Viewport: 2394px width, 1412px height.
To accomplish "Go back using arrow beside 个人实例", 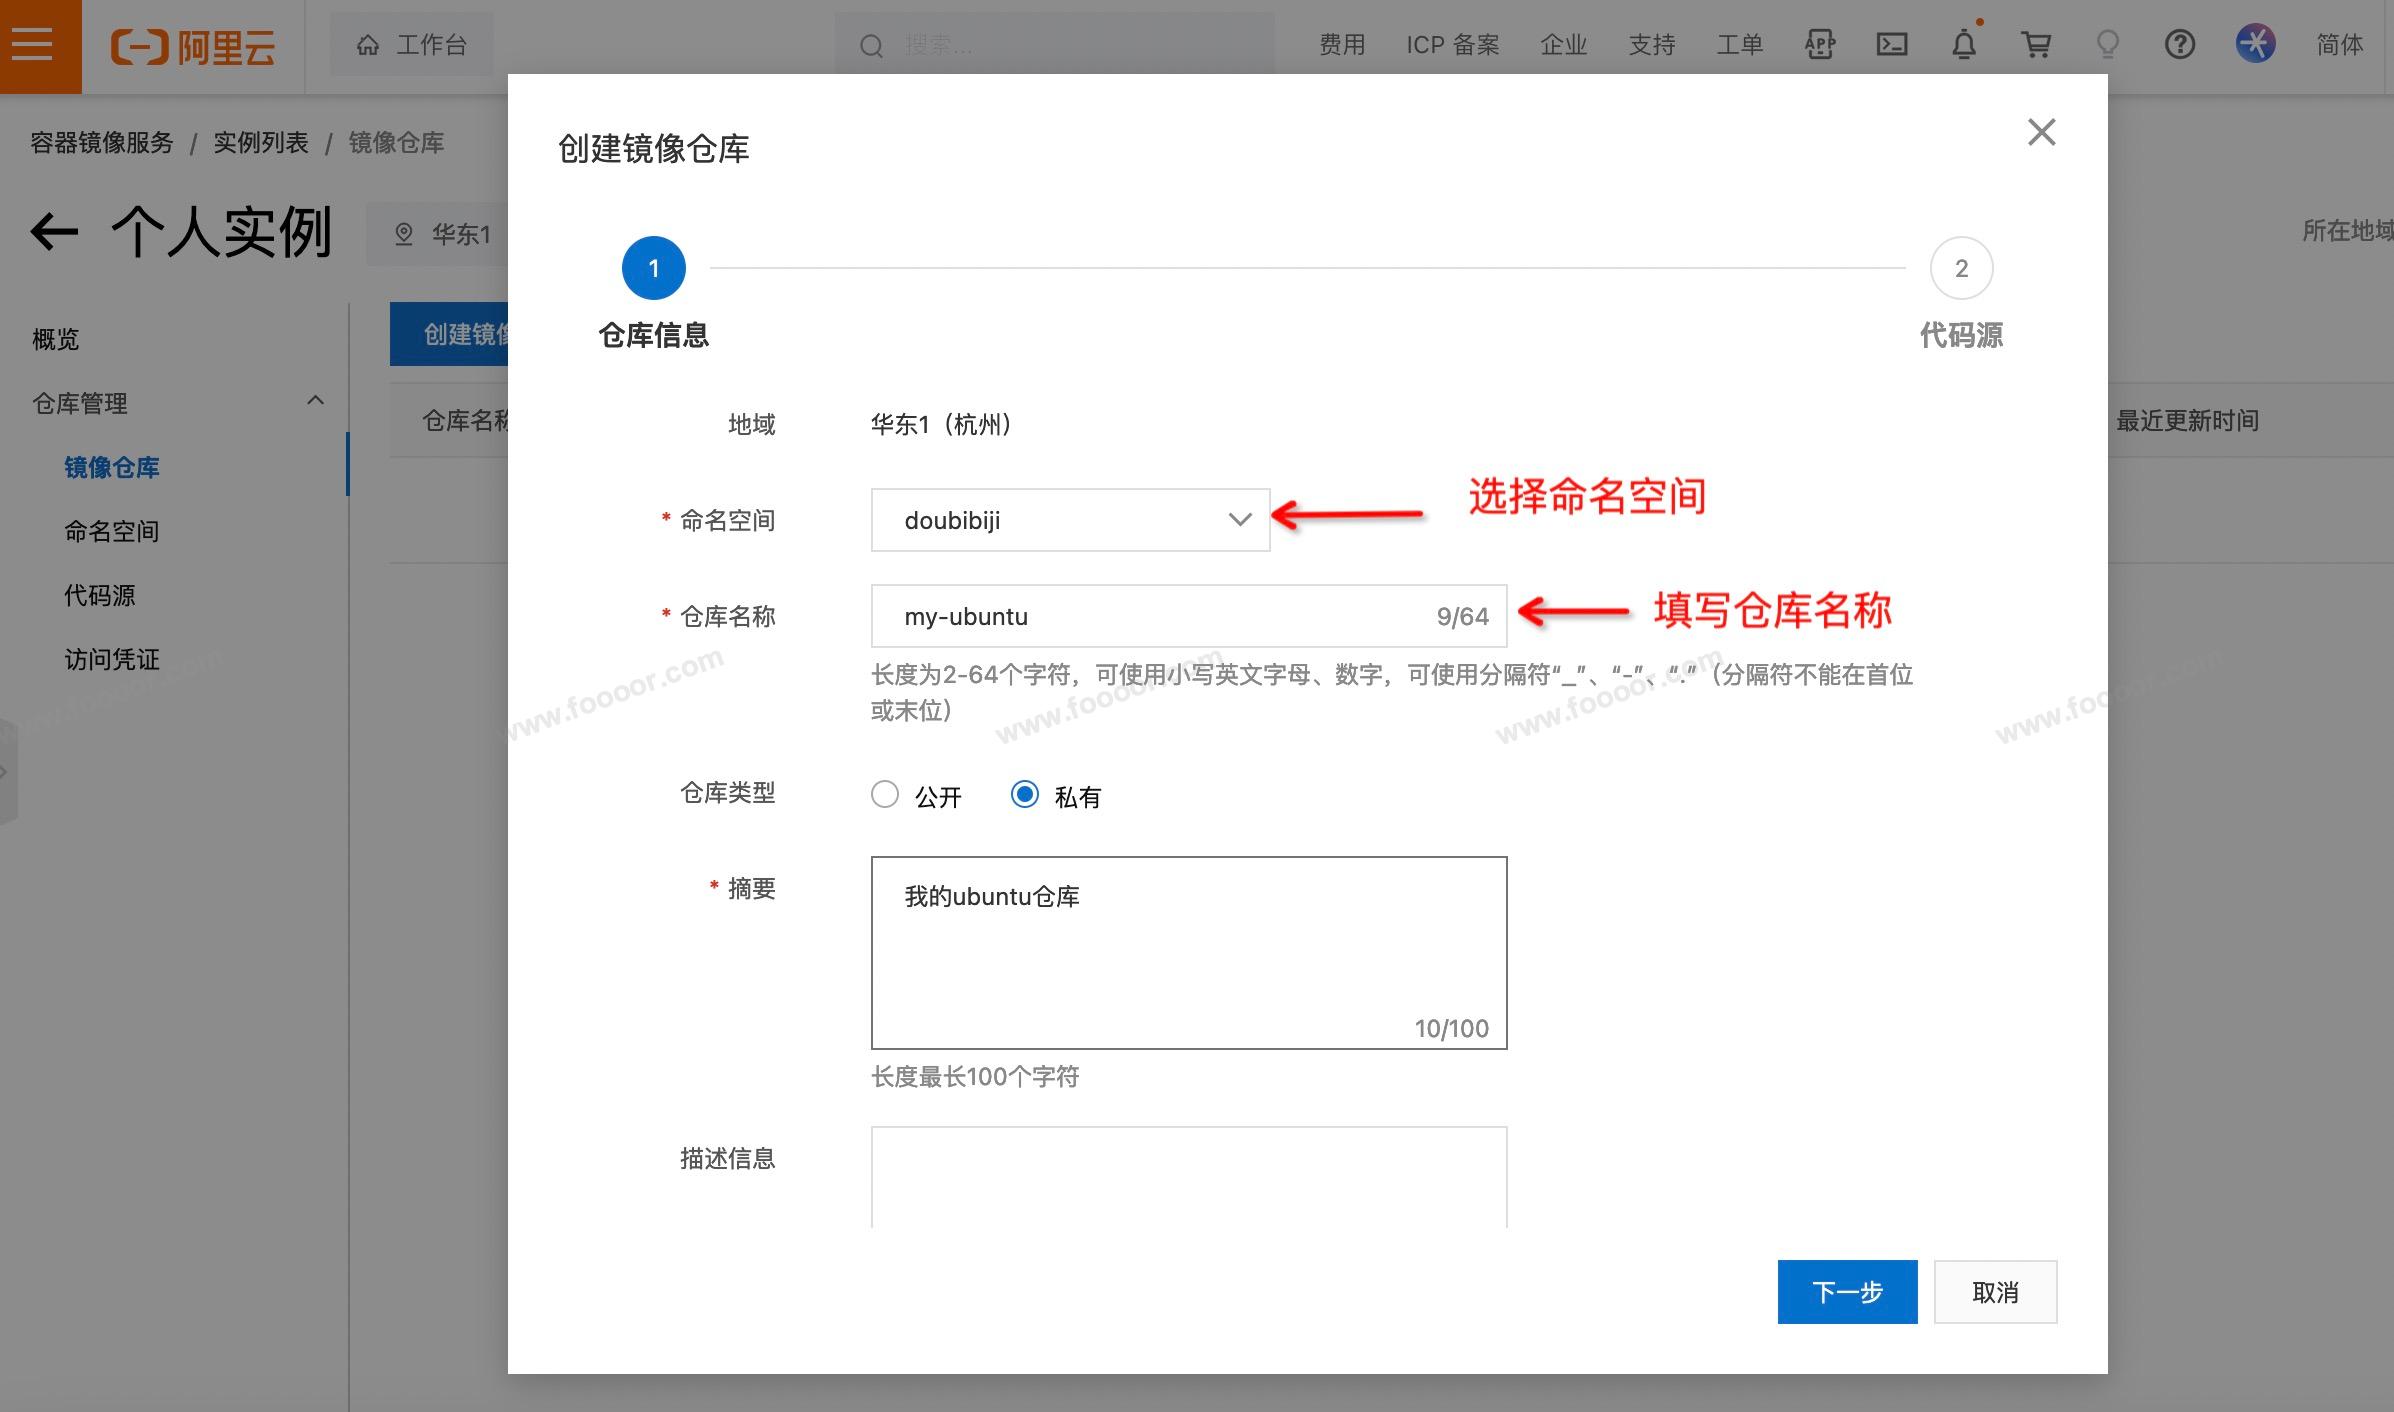I will pyautogui.click(x=54, y=232).
